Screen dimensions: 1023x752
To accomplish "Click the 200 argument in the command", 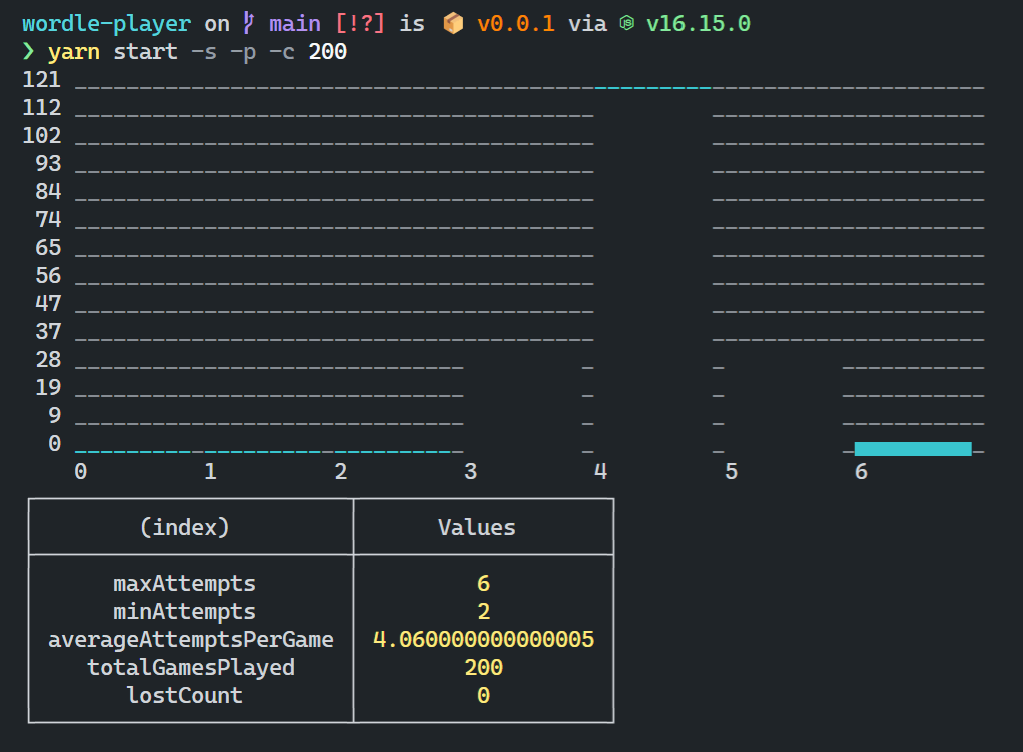I will pyautogui.click(x=328, y=52).
